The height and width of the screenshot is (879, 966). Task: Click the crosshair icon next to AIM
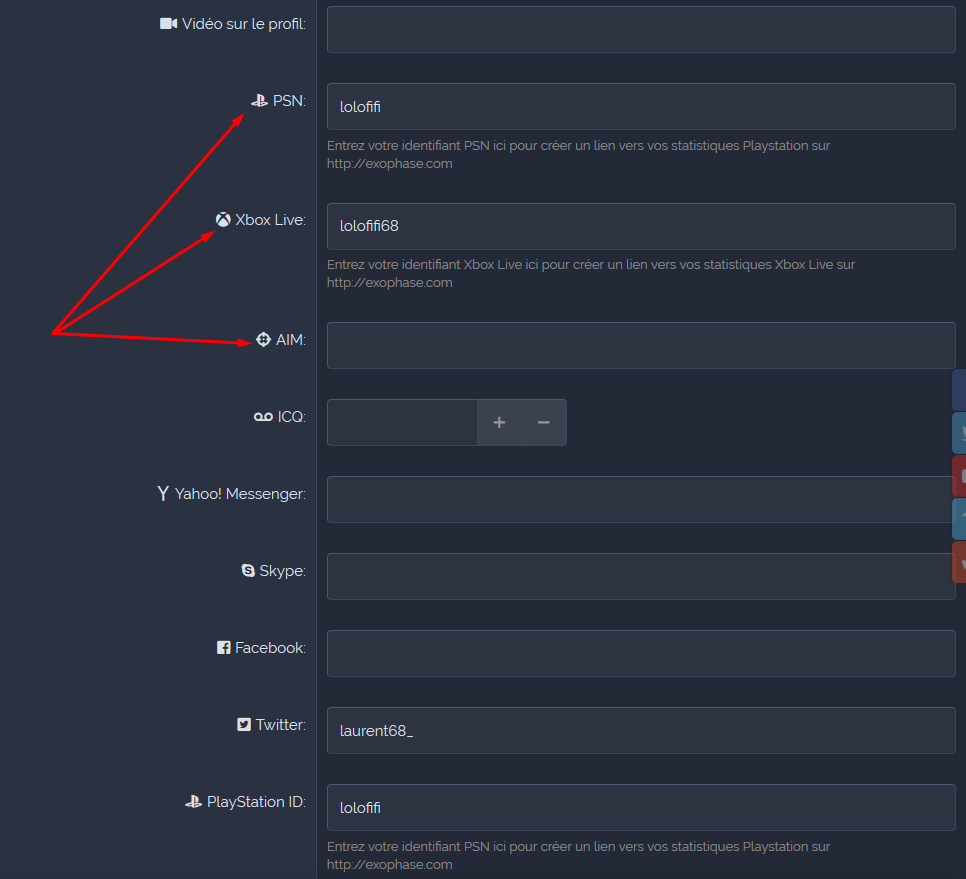coord(263,340)
